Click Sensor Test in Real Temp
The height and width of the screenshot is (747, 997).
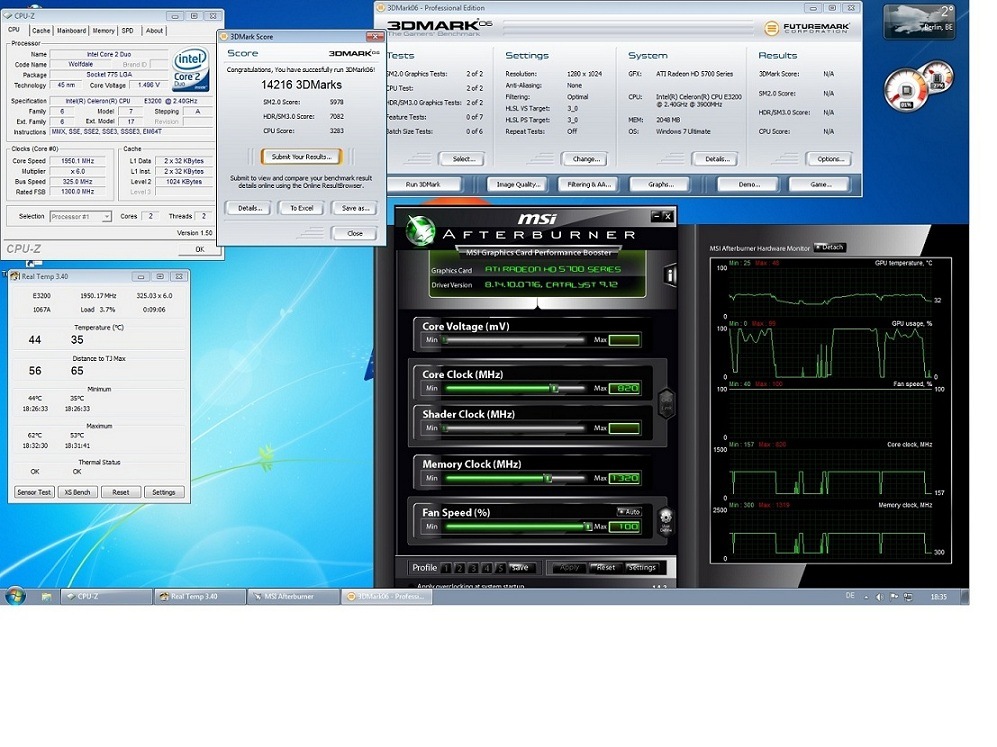34,492
